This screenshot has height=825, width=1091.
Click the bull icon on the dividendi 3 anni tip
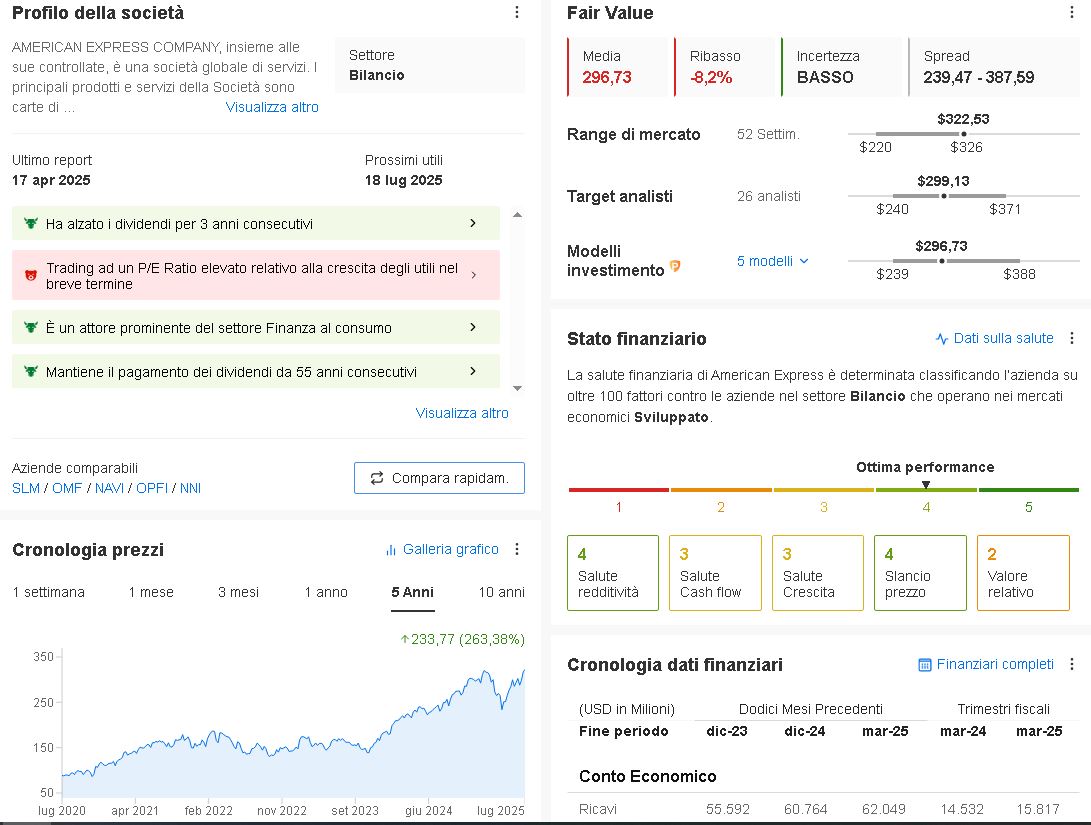[31, 223]
